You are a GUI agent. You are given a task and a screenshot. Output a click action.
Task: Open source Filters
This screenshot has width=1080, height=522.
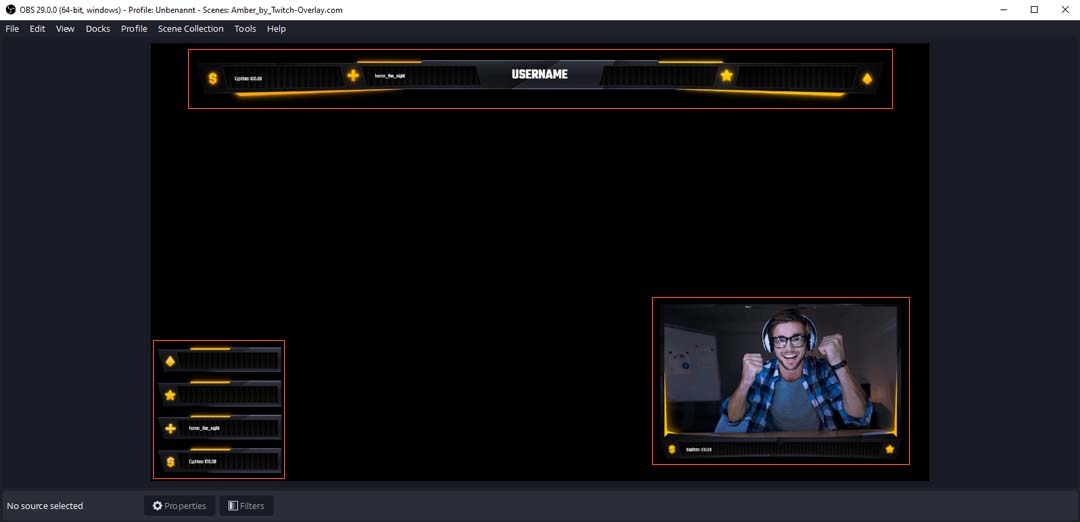click(247, 505)
